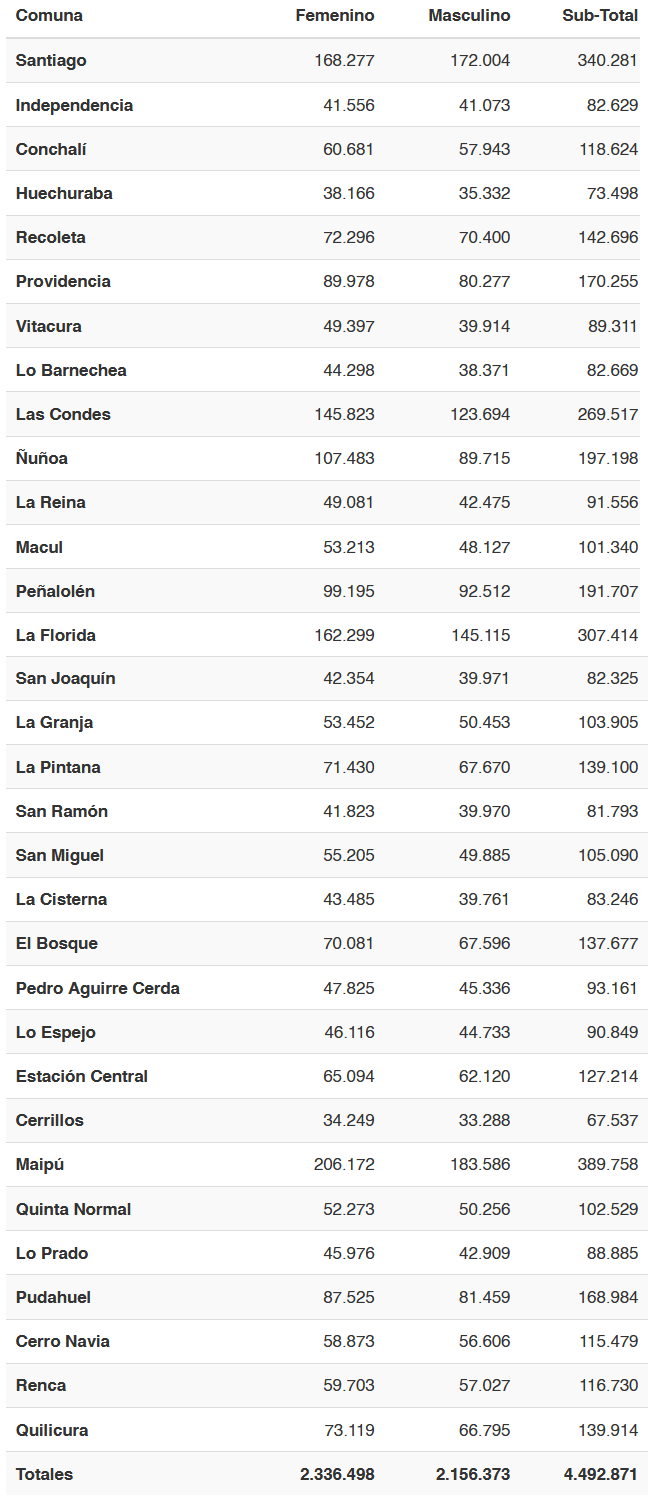
Task: Click the Sub-Total column header
Action: pos(600,16)
